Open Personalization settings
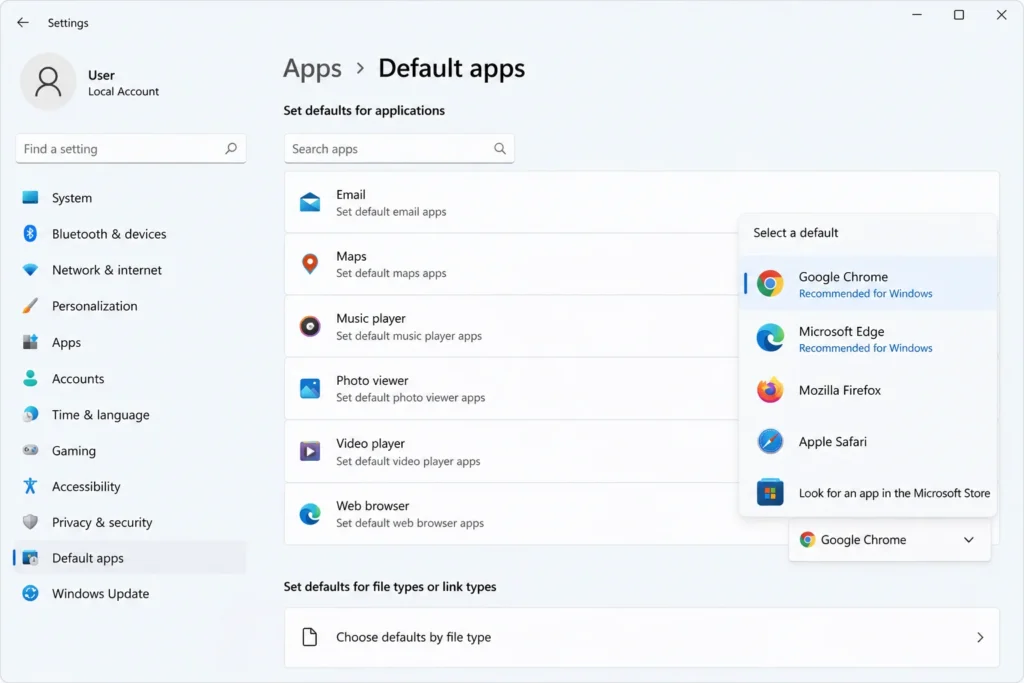 click(x=130, y=306)
